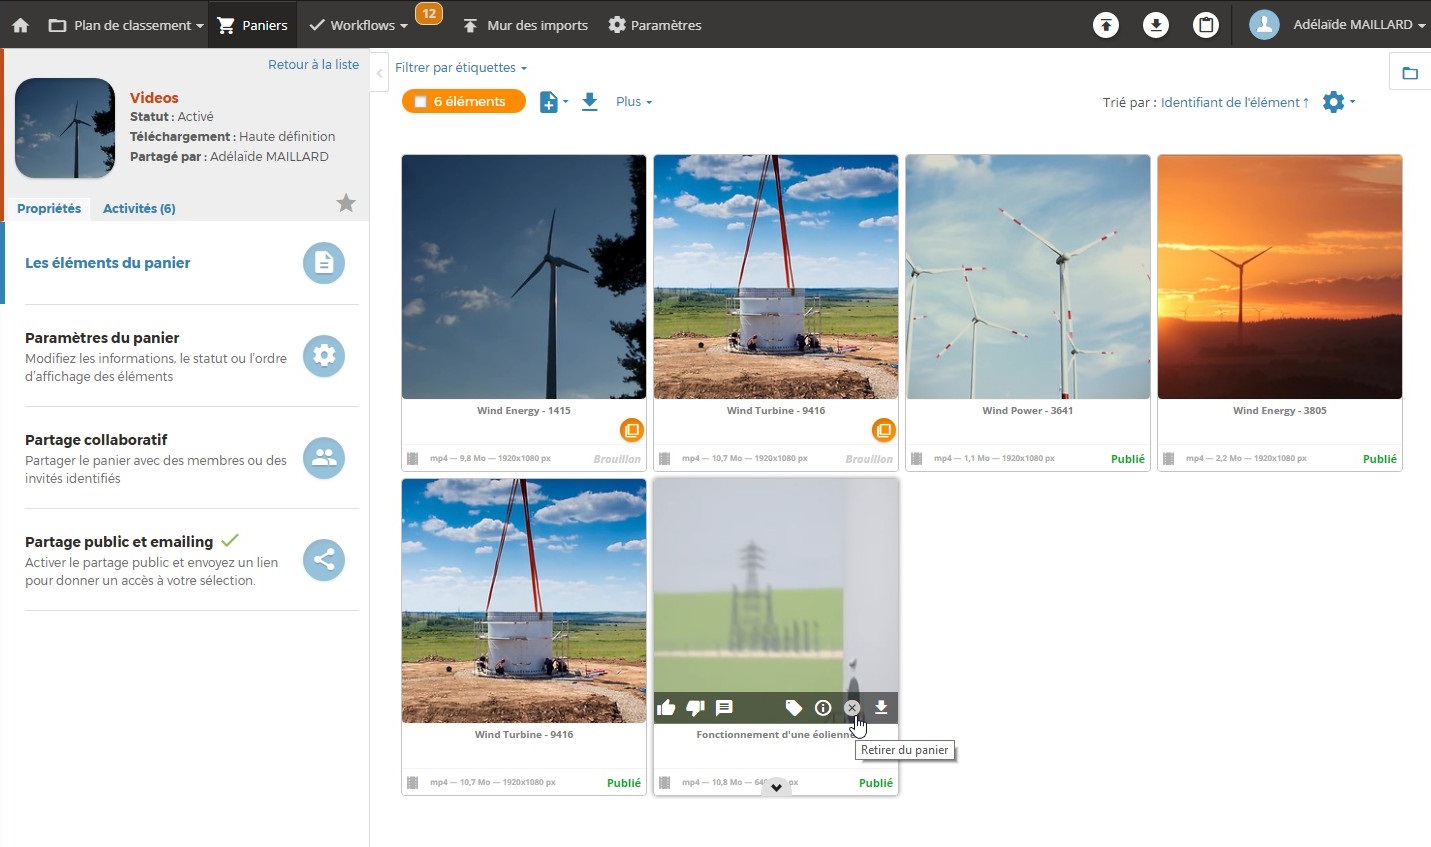Image resolution: width=1431 pixels, height=847 pixels.
Task: Click the people icon for Partage collaboratif
Action: tap(324, 458)
